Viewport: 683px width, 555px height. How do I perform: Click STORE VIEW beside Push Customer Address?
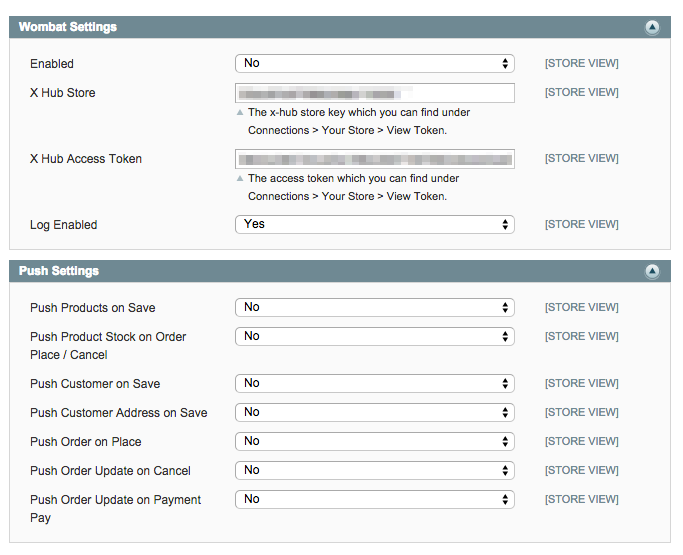(582, 413)
